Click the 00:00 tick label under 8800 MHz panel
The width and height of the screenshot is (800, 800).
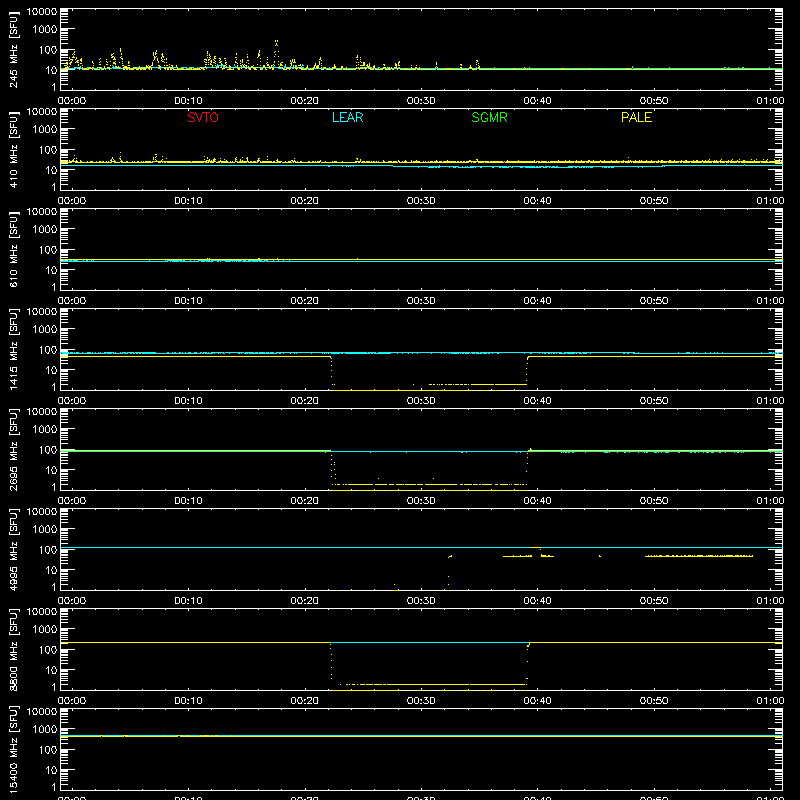[72, 701]
